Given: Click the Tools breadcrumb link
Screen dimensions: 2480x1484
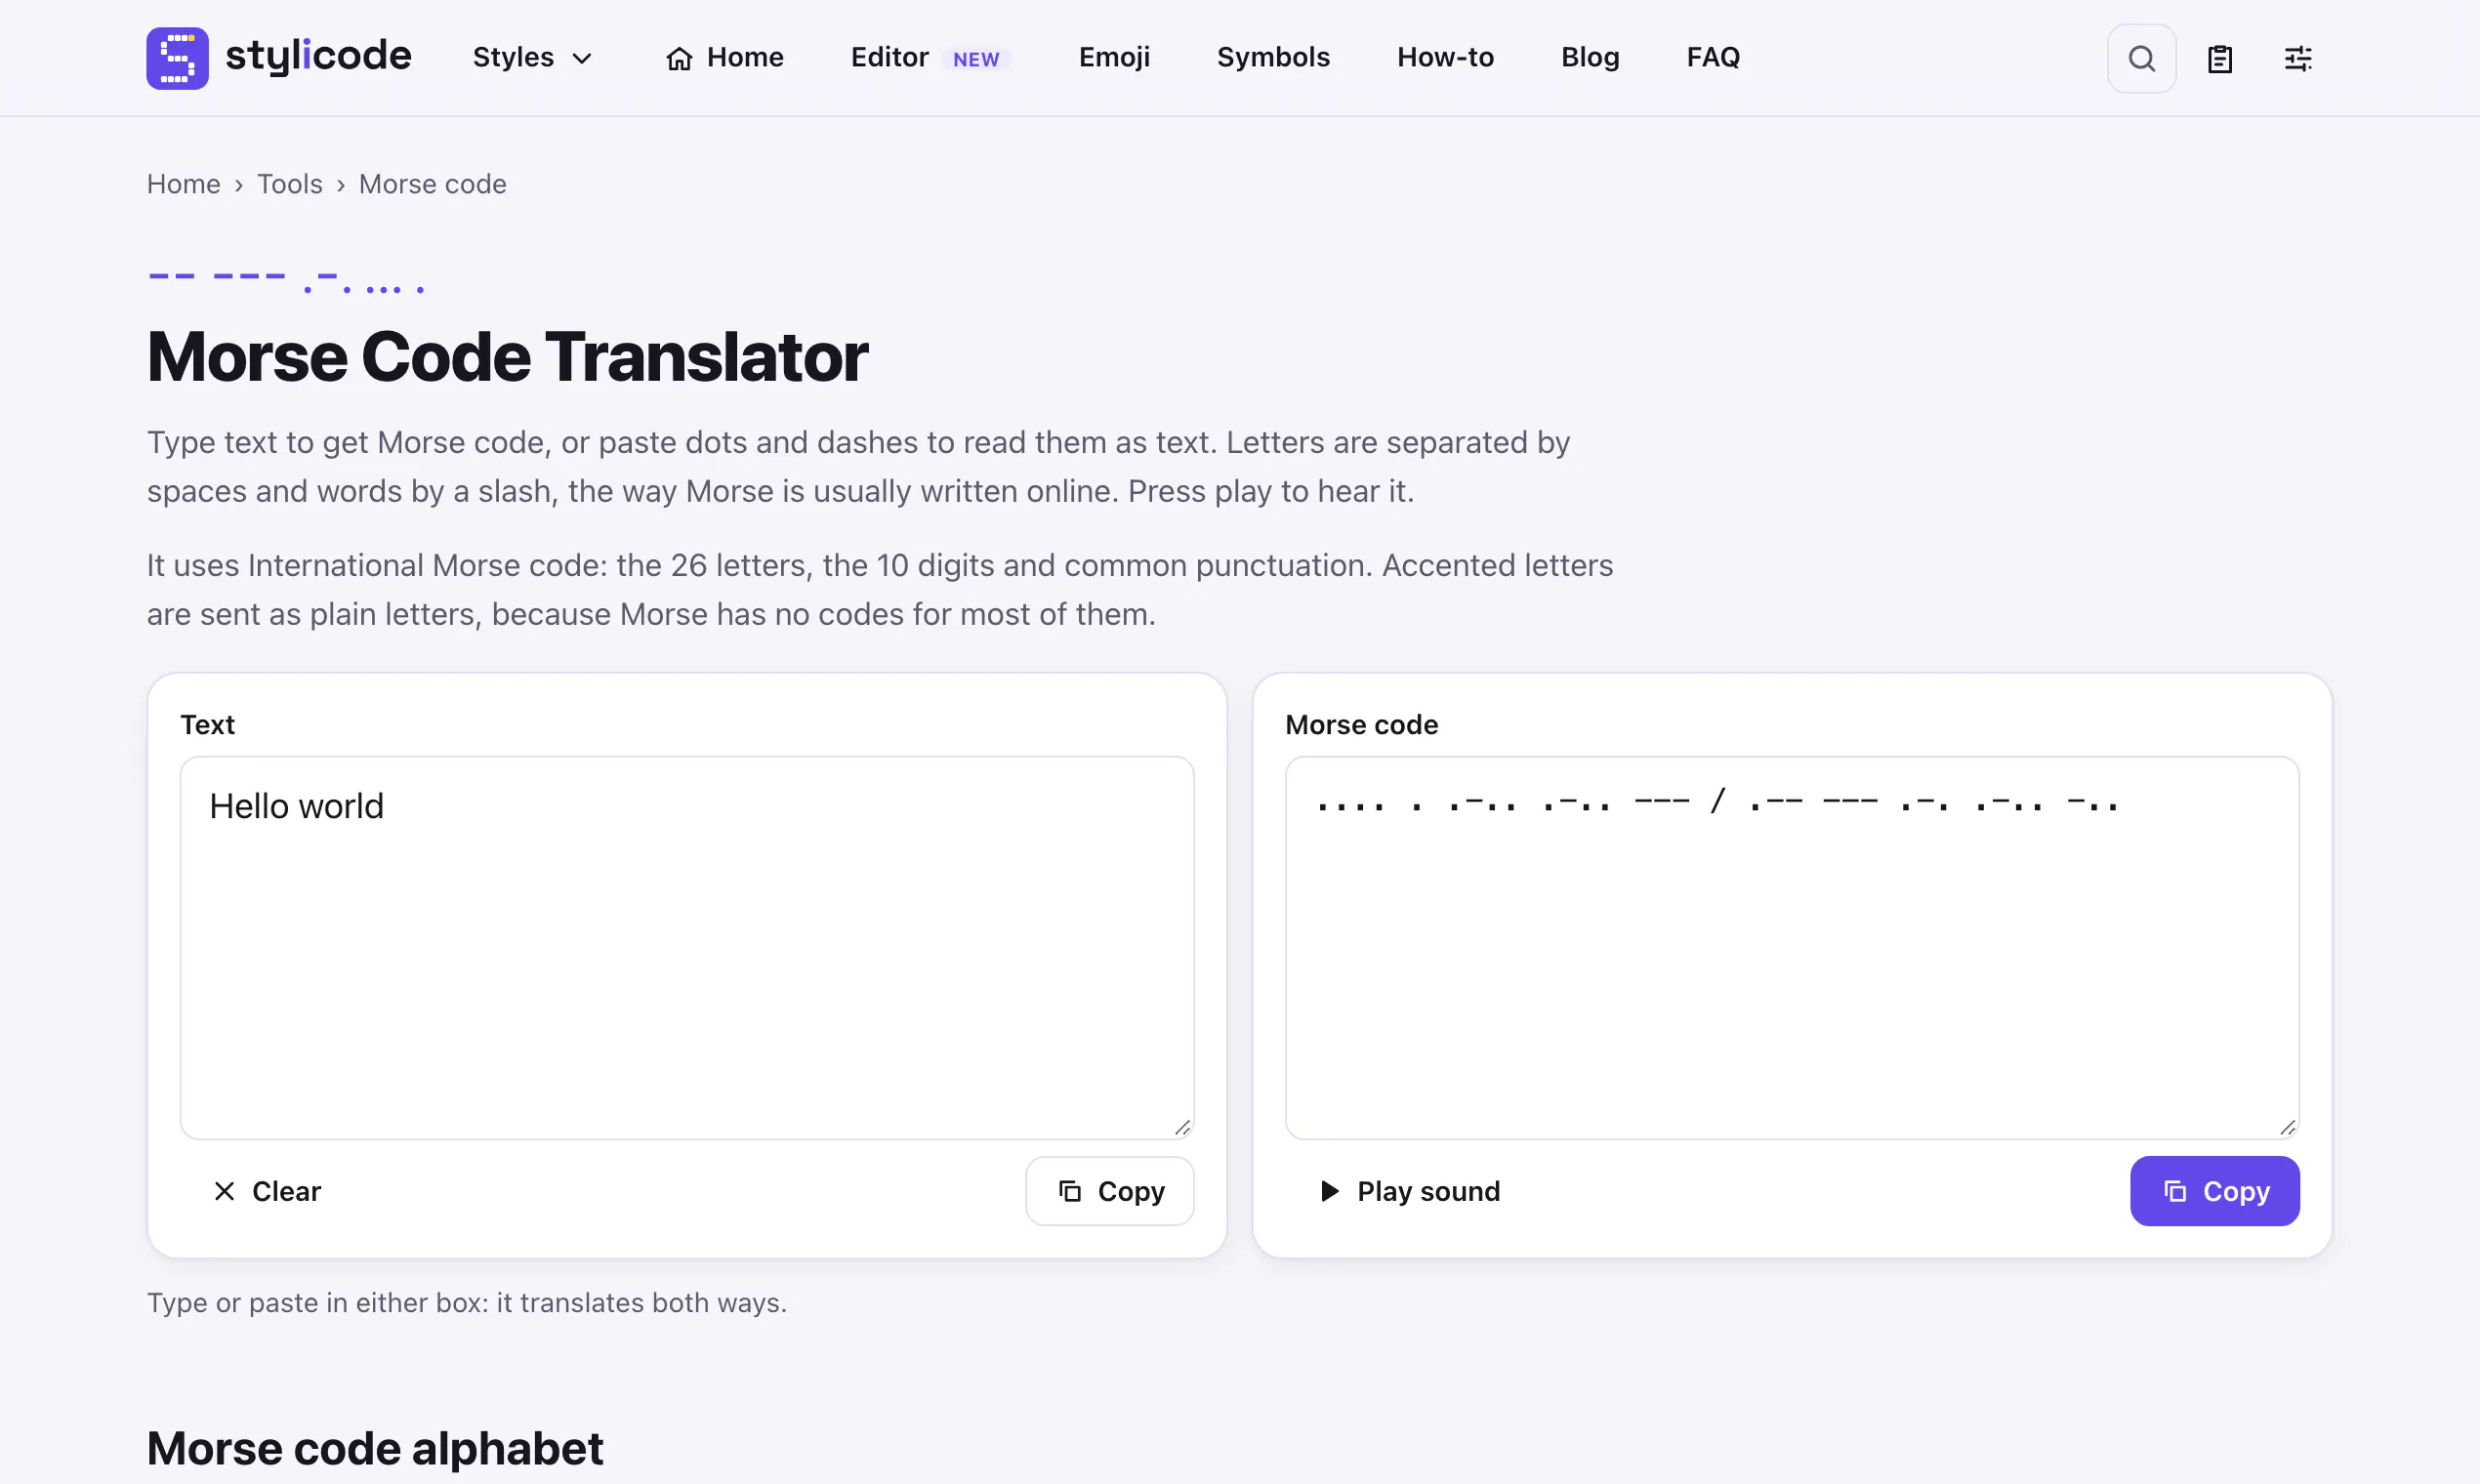Looking at the screenshot, I should point(290,184).
